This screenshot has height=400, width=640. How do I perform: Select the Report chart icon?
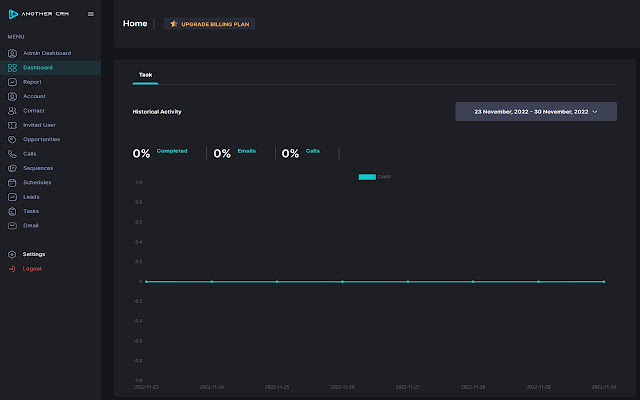[12, 82]
